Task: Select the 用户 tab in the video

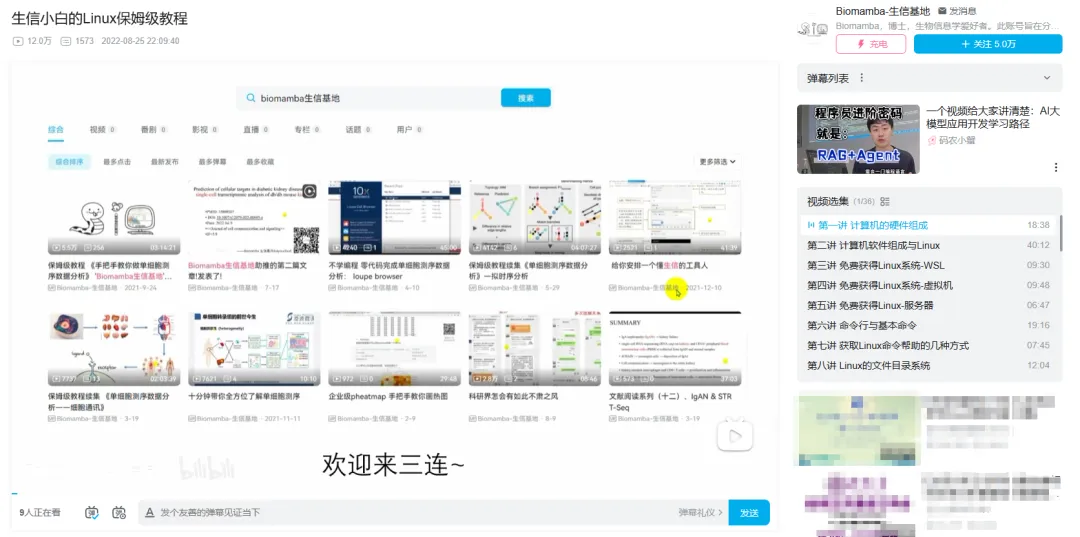Action: 409,129
